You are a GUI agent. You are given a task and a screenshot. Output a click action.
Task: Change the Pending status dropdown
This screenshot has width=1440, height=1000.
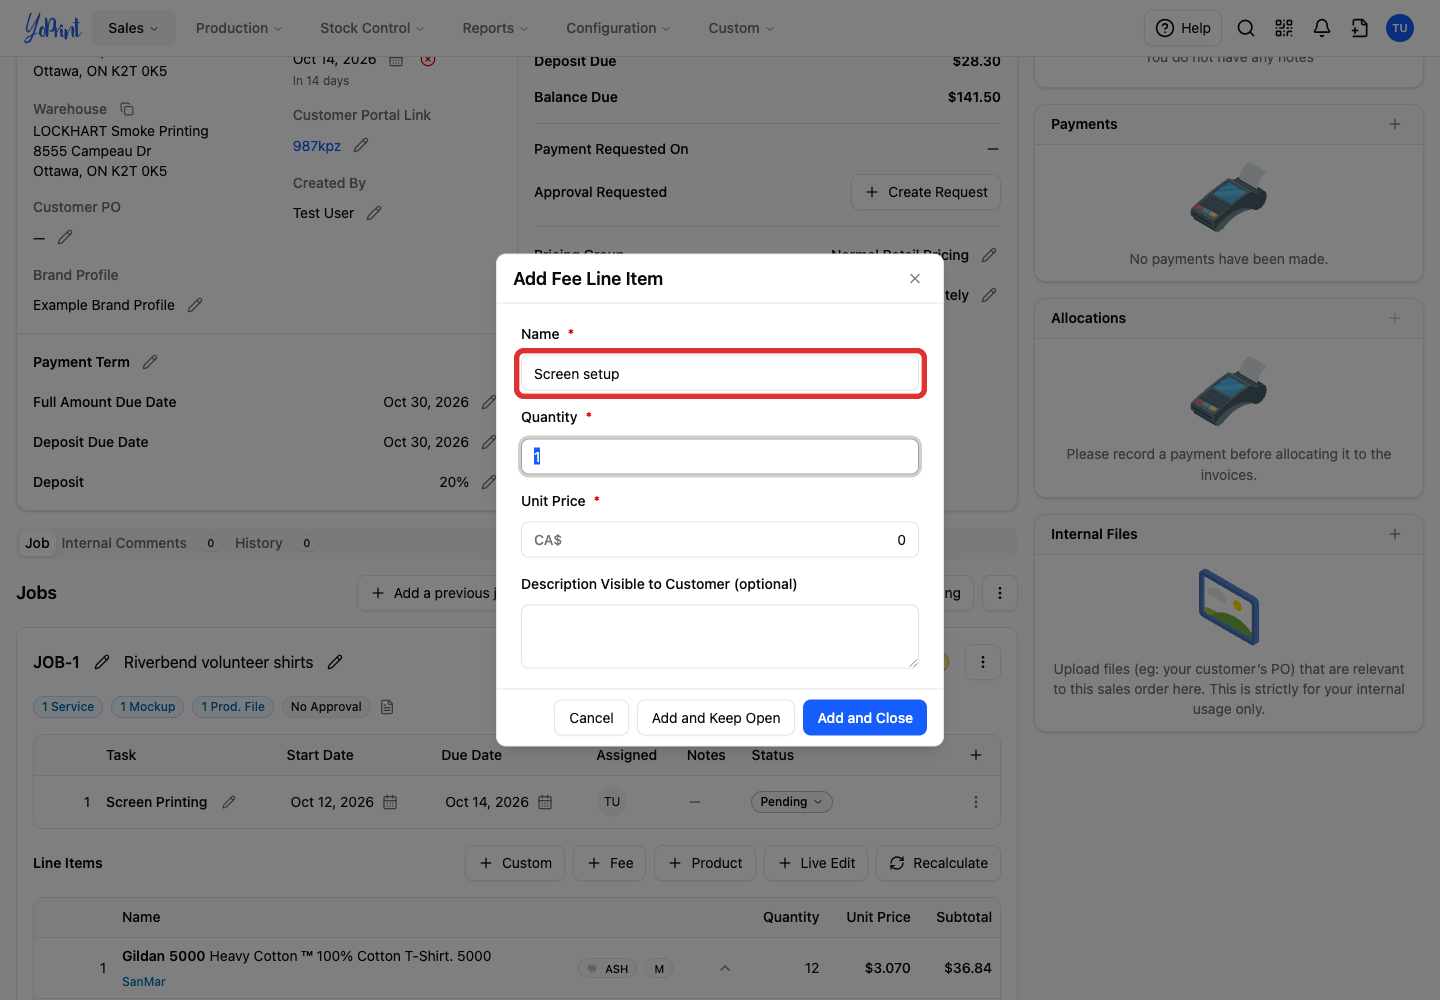(791, 802)
